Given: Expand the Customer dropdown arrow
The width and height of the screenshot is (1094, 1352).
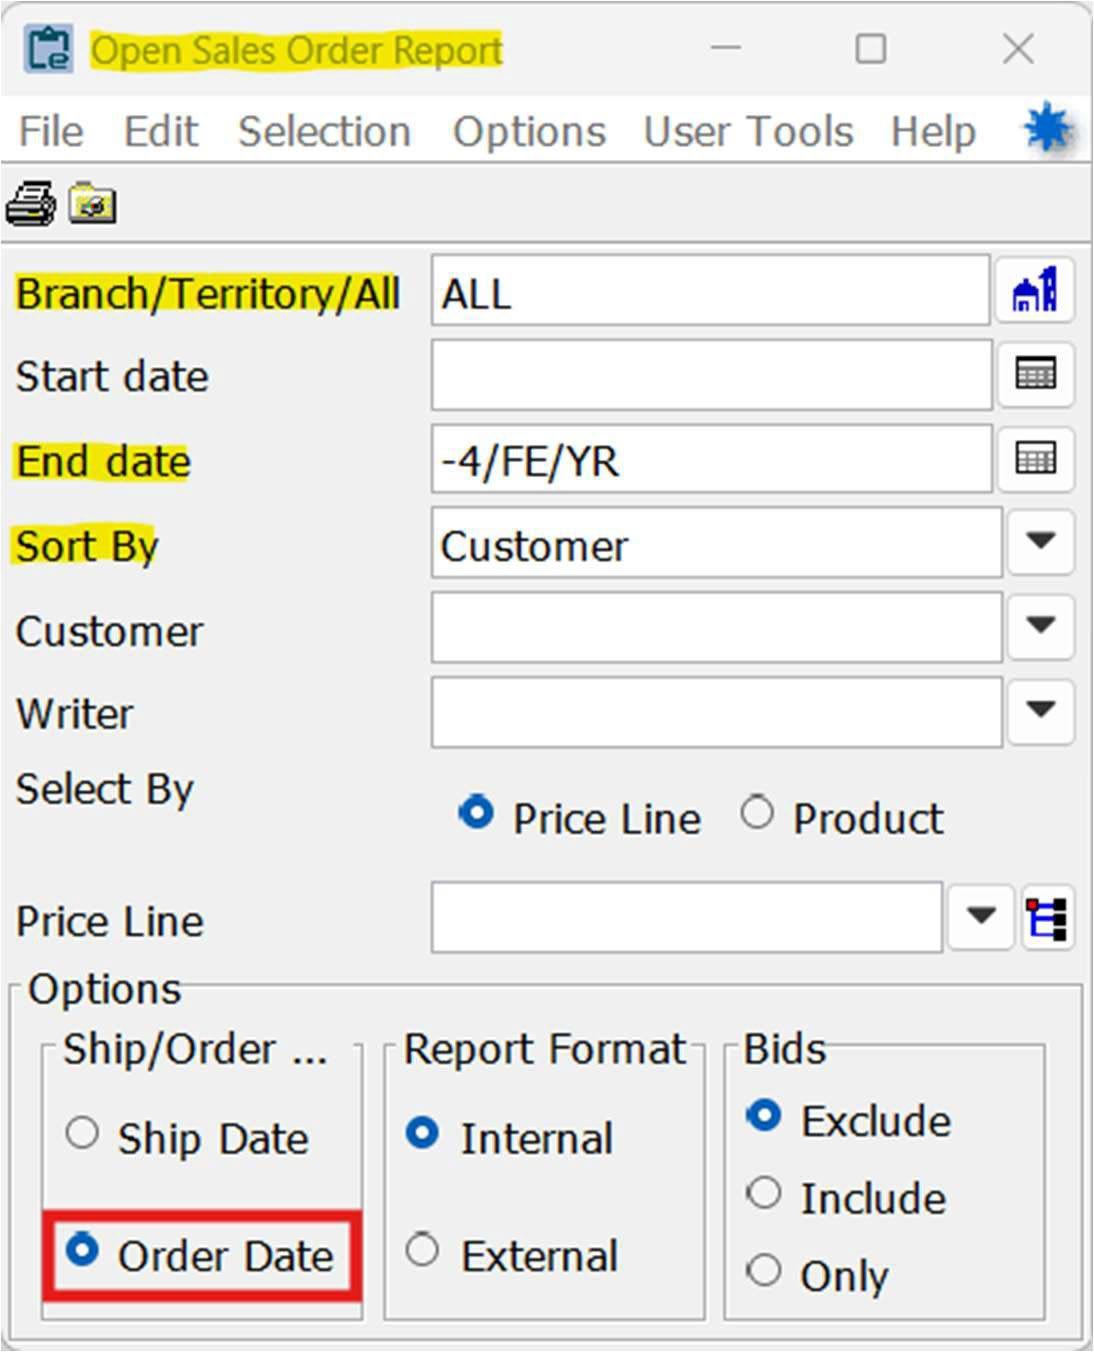Looking at the screenshot, I should tap(1040, 626).
